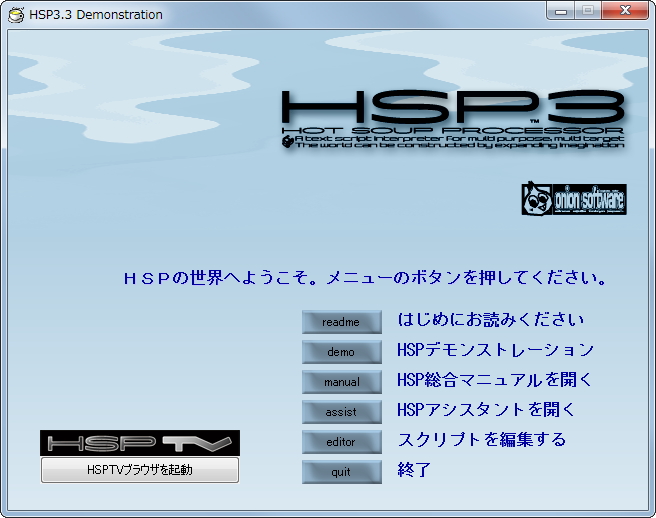This screenshot has height=518, width=656.
Task: Click the HSPアシスタントを開く label
Action: (486, 410)
